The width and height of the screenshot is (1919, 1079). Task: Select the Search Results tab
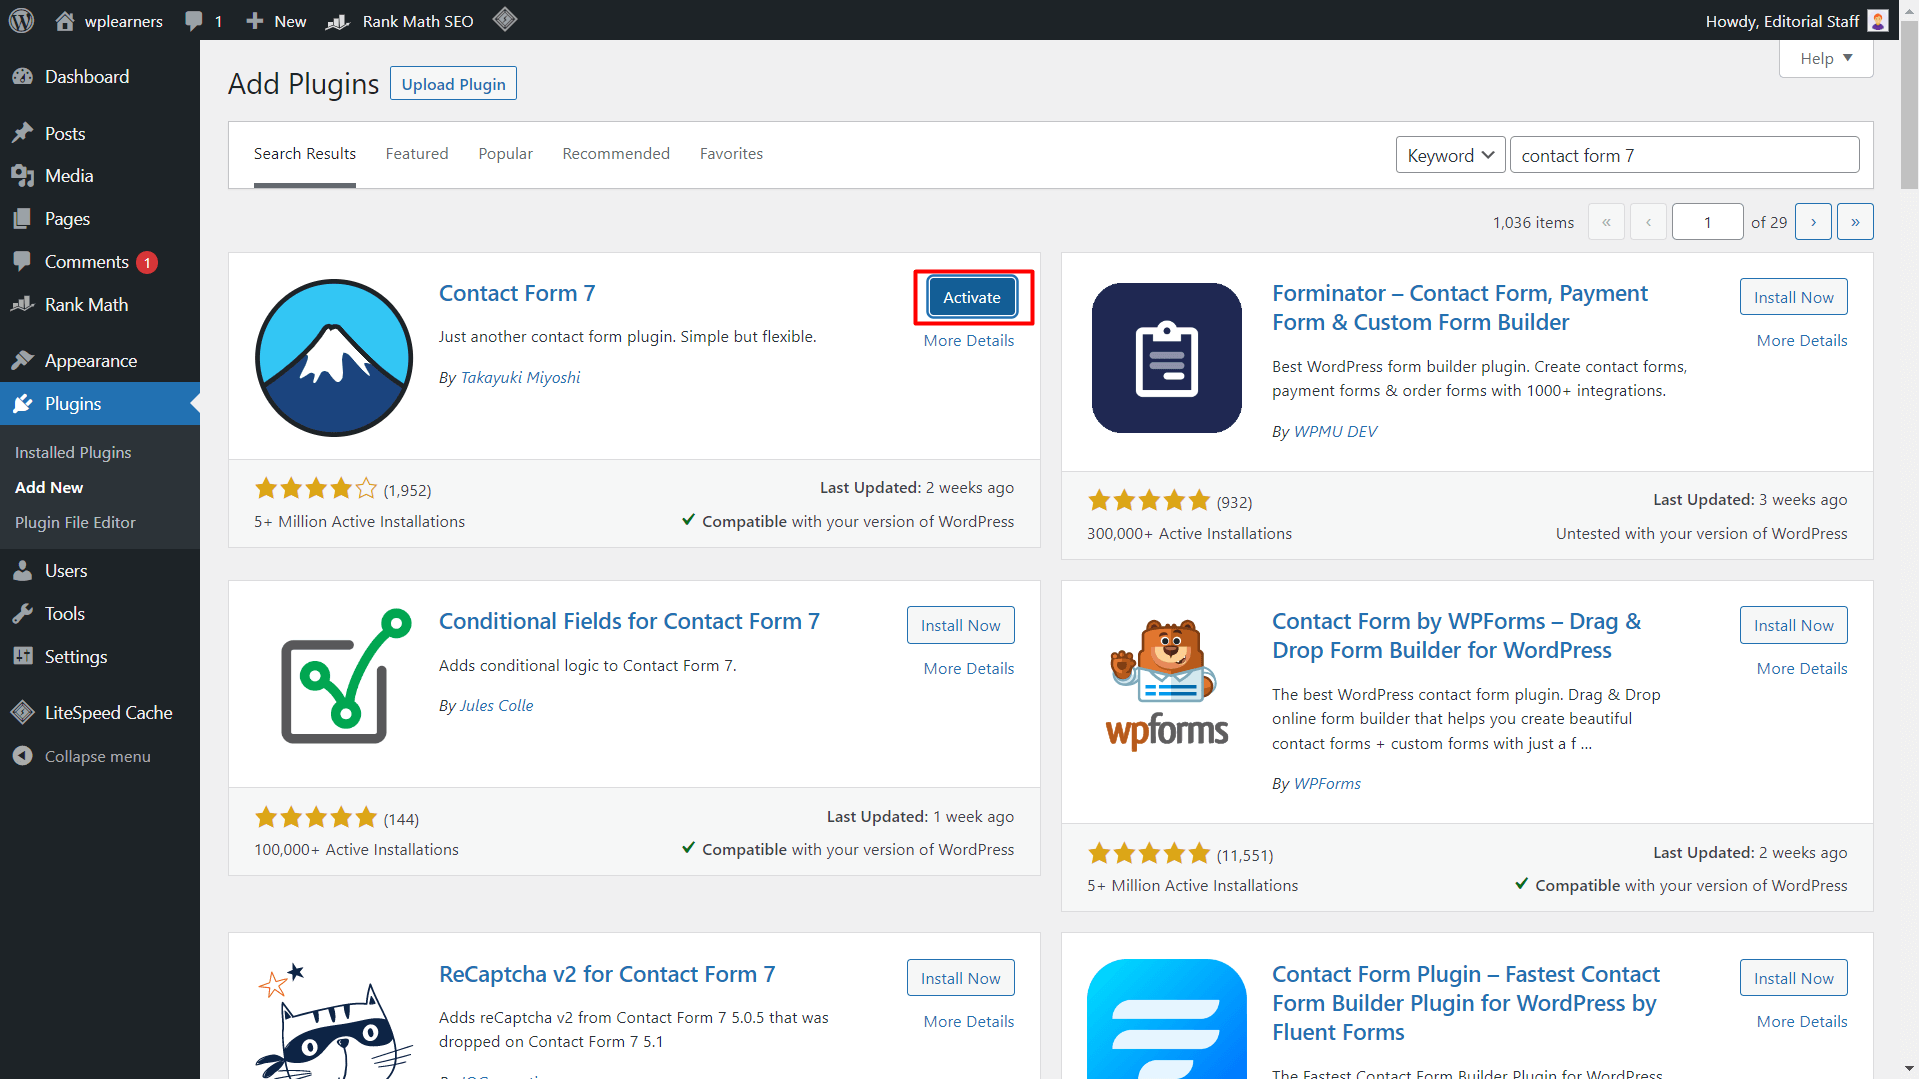pyautogui.click(x=305, y=154)
